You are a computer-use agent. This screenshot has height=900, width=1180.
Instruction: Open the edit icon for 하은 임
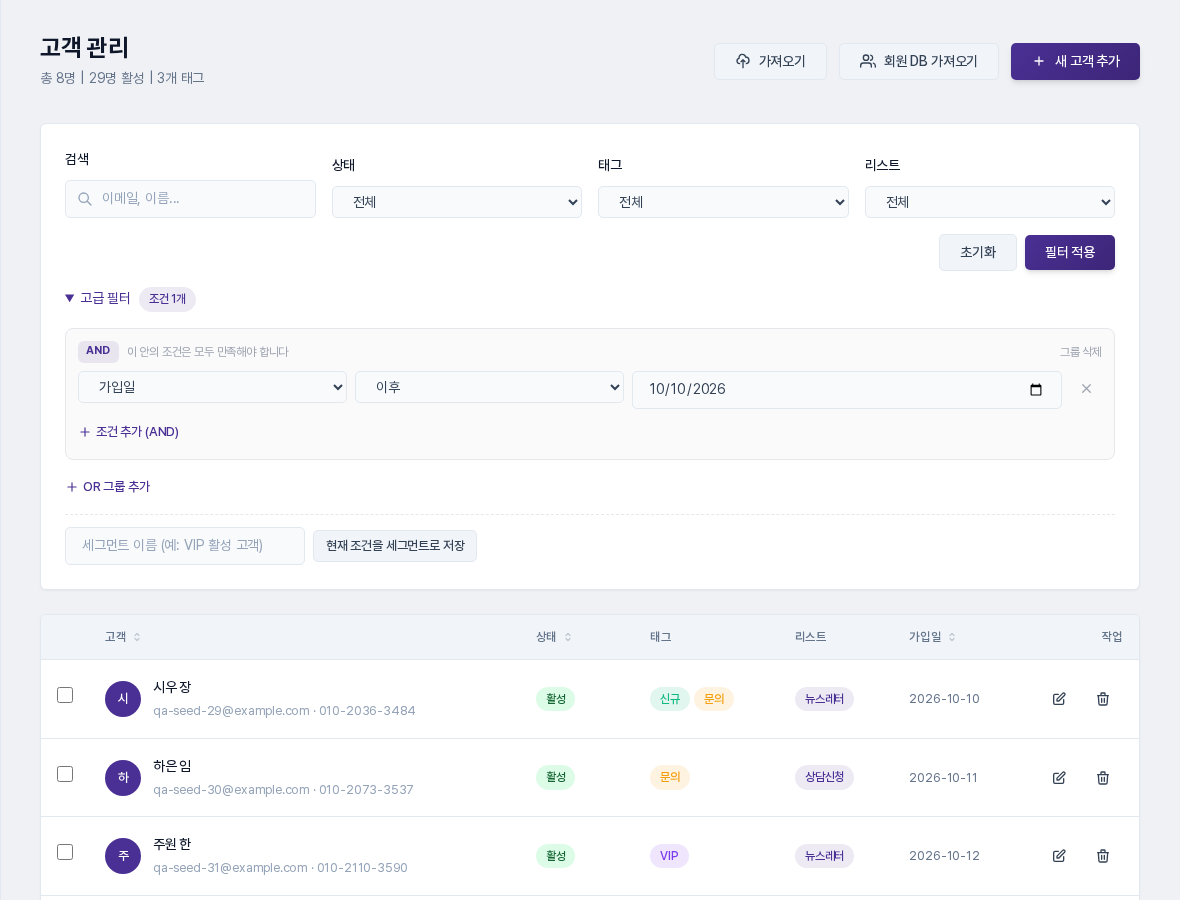tap(1059, 777)
